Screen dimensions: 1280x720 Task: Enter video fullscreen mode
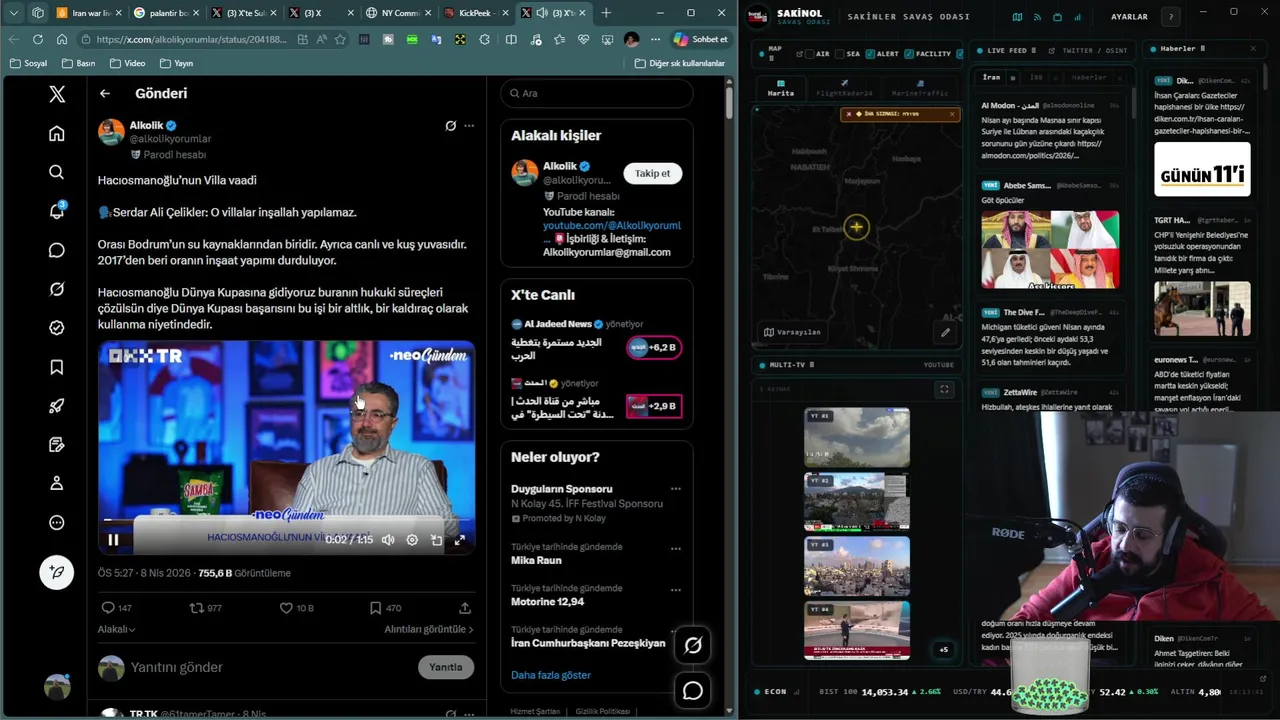coord(460,540)
